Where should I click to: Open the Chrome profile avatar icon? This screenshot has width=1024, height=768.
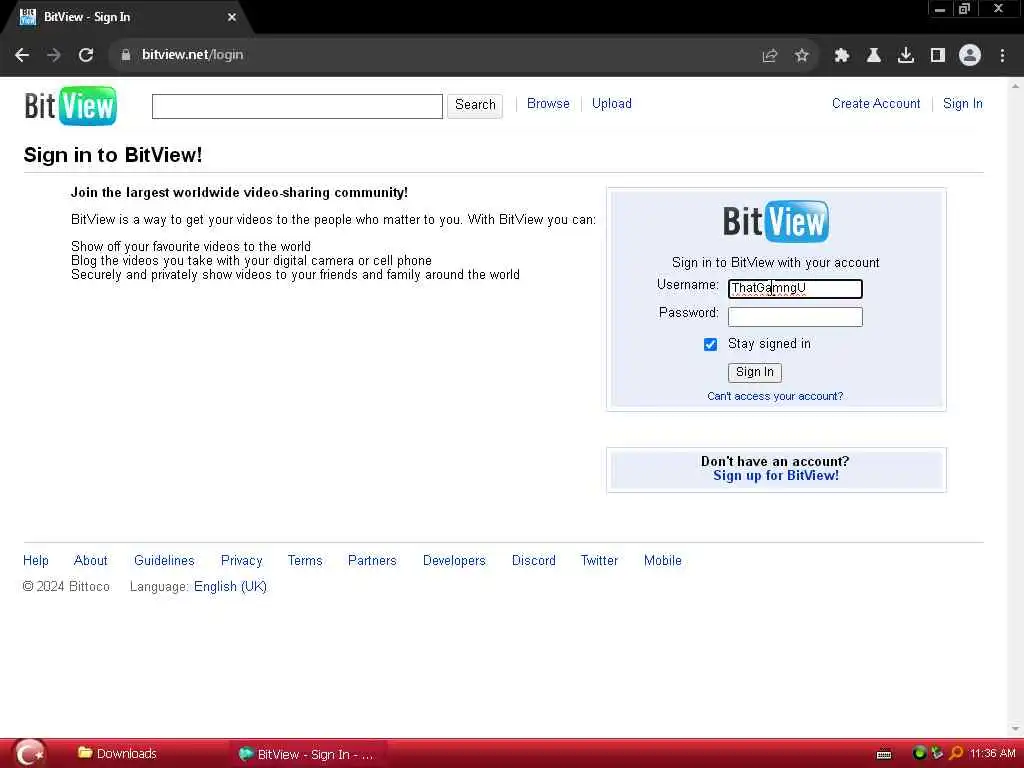point(970,56)
